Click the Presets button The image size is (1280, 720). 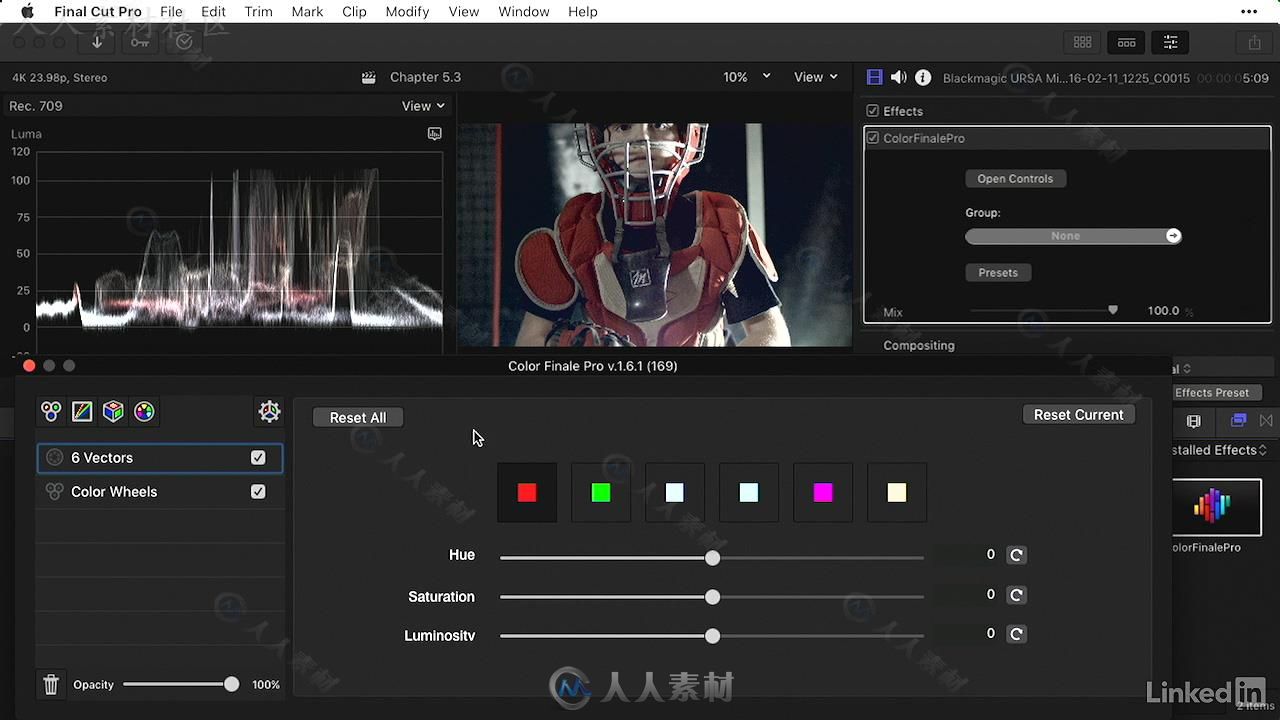coord(998,272)
